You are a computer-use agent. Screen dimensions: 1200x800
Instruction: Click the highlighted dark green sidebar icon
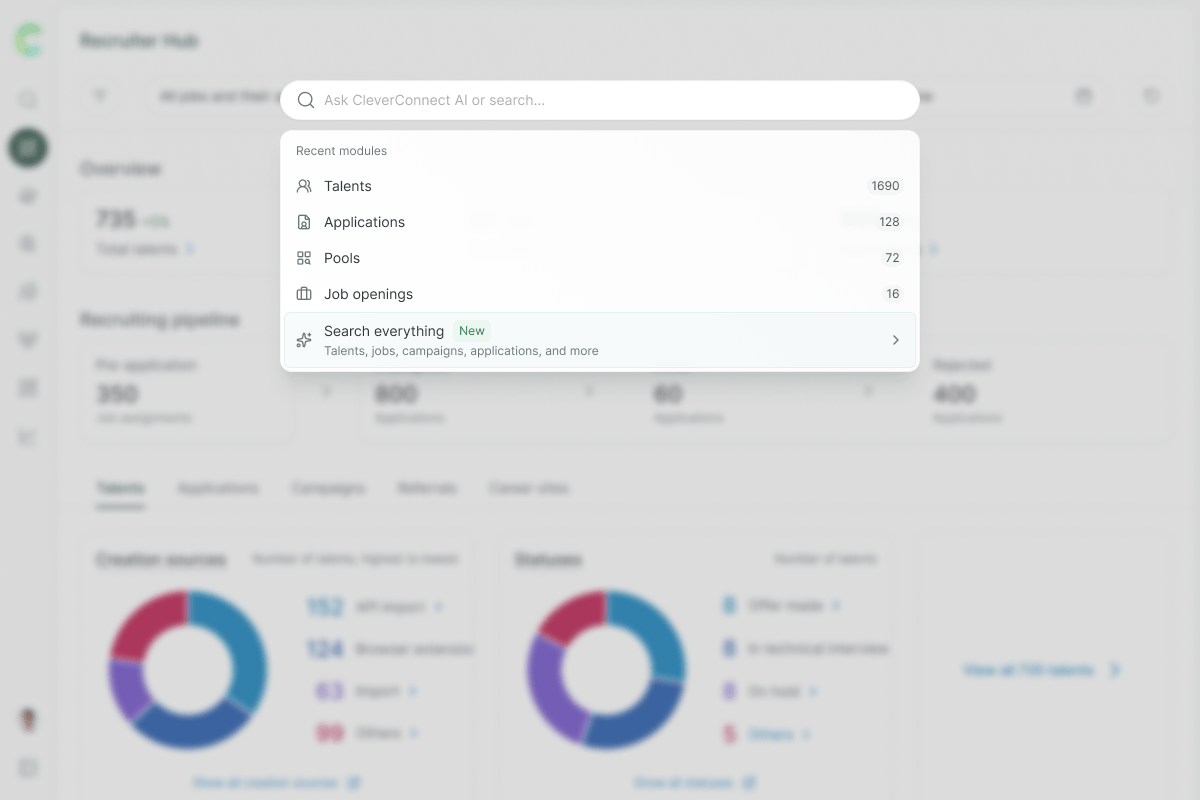click(28, 148)
